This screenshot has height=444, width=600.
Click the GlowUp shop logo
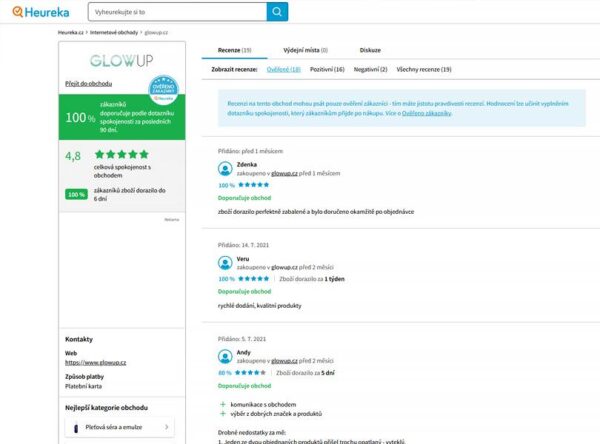click(121, 60)
